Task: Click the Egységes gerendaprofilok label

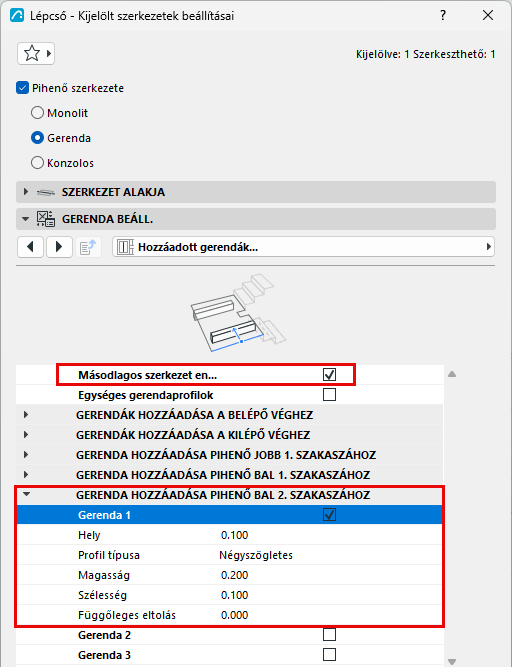Action: 146,395
